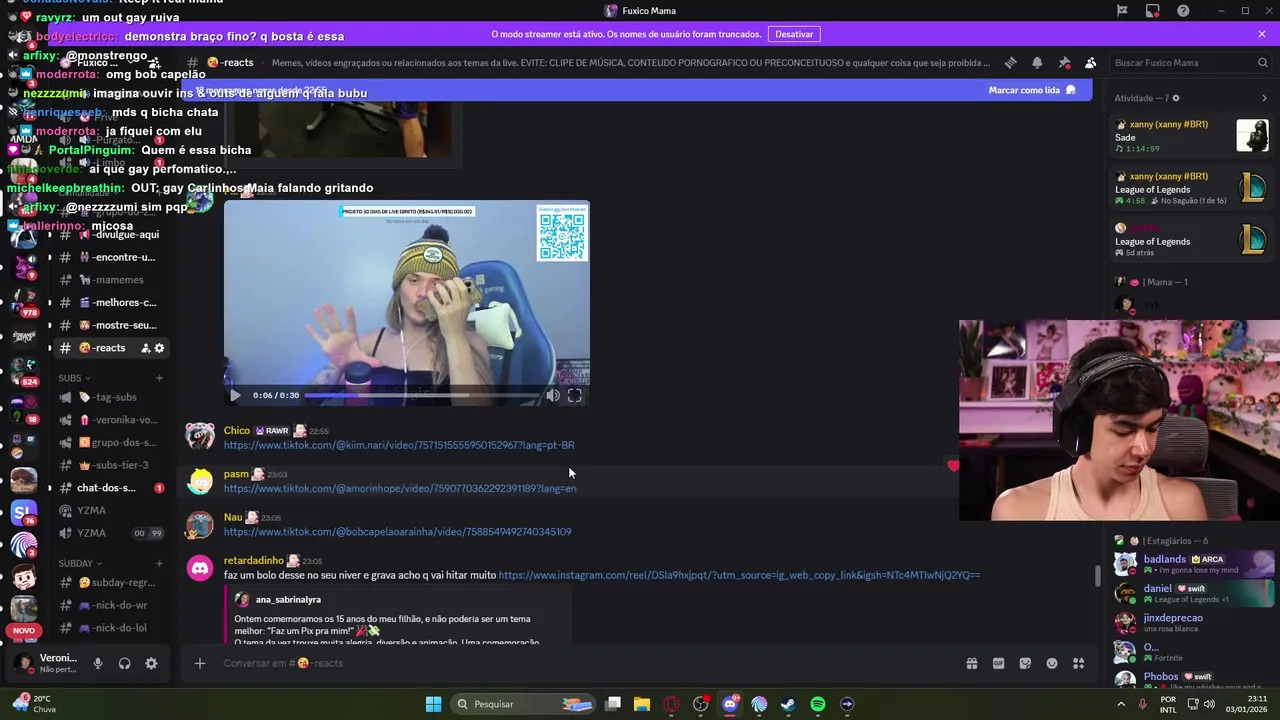Open the nick-do-wr channel
Viewport: 1280px width, 720px height.
point(110,605)
